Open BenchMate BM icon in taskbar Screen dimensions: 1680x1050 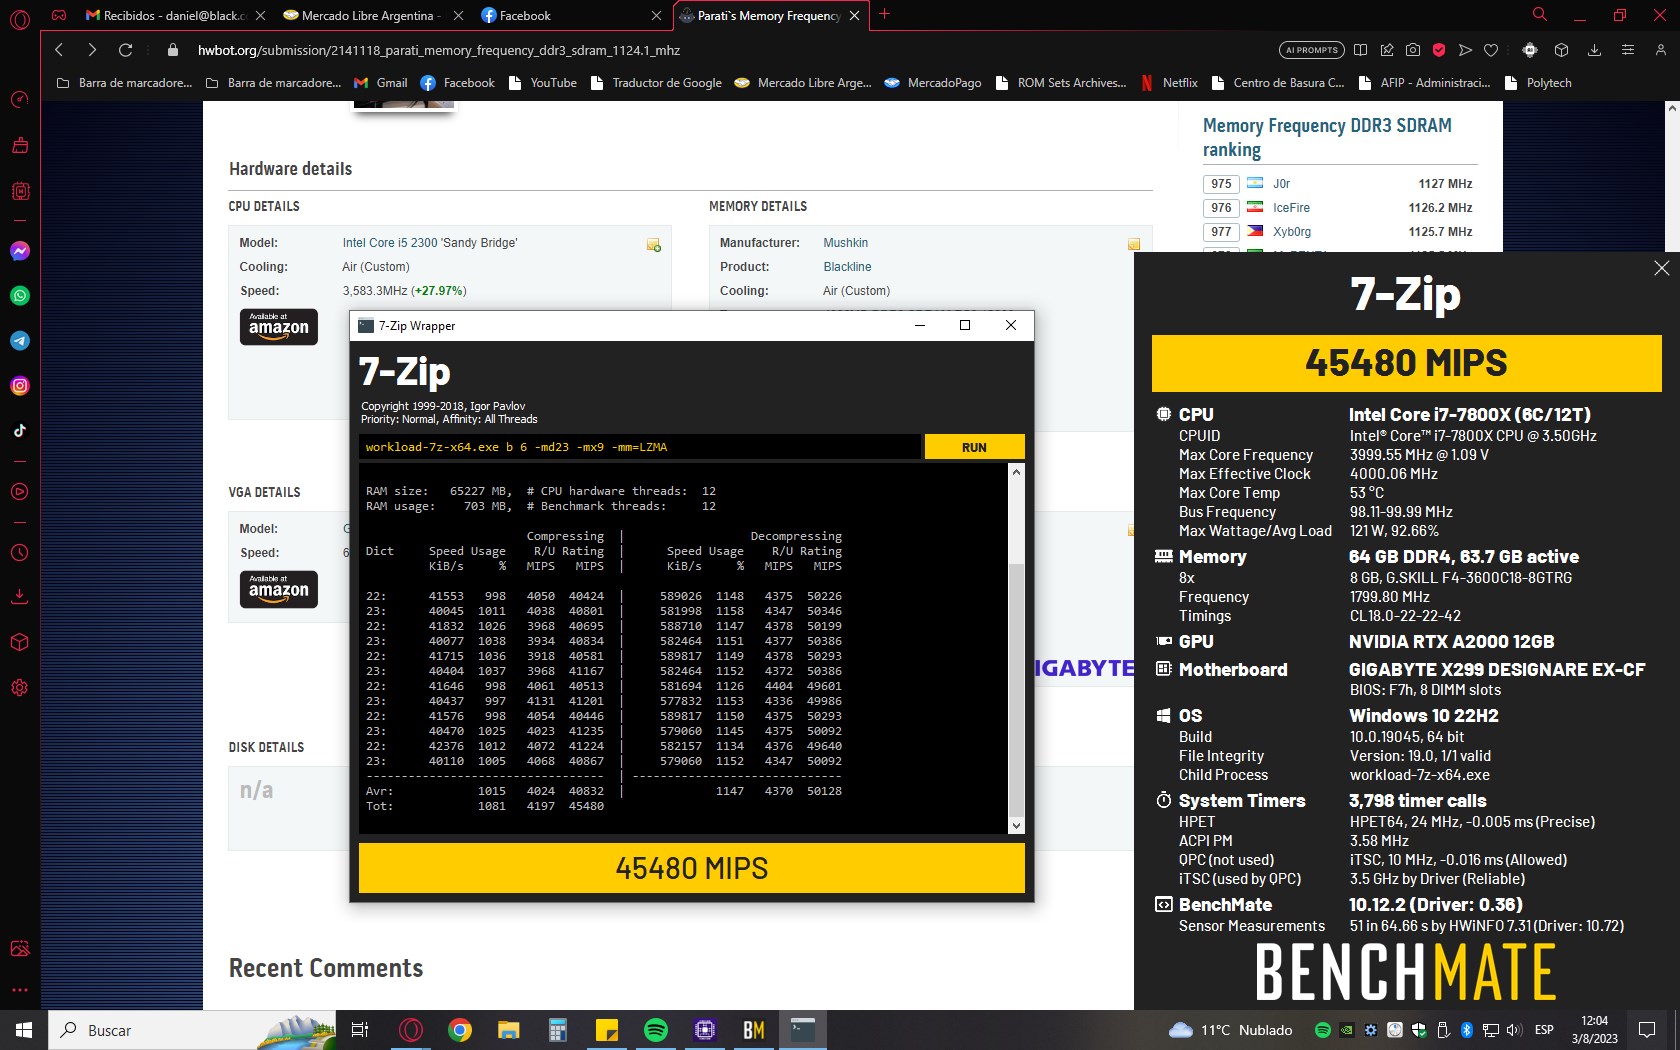pos(754,1030)
